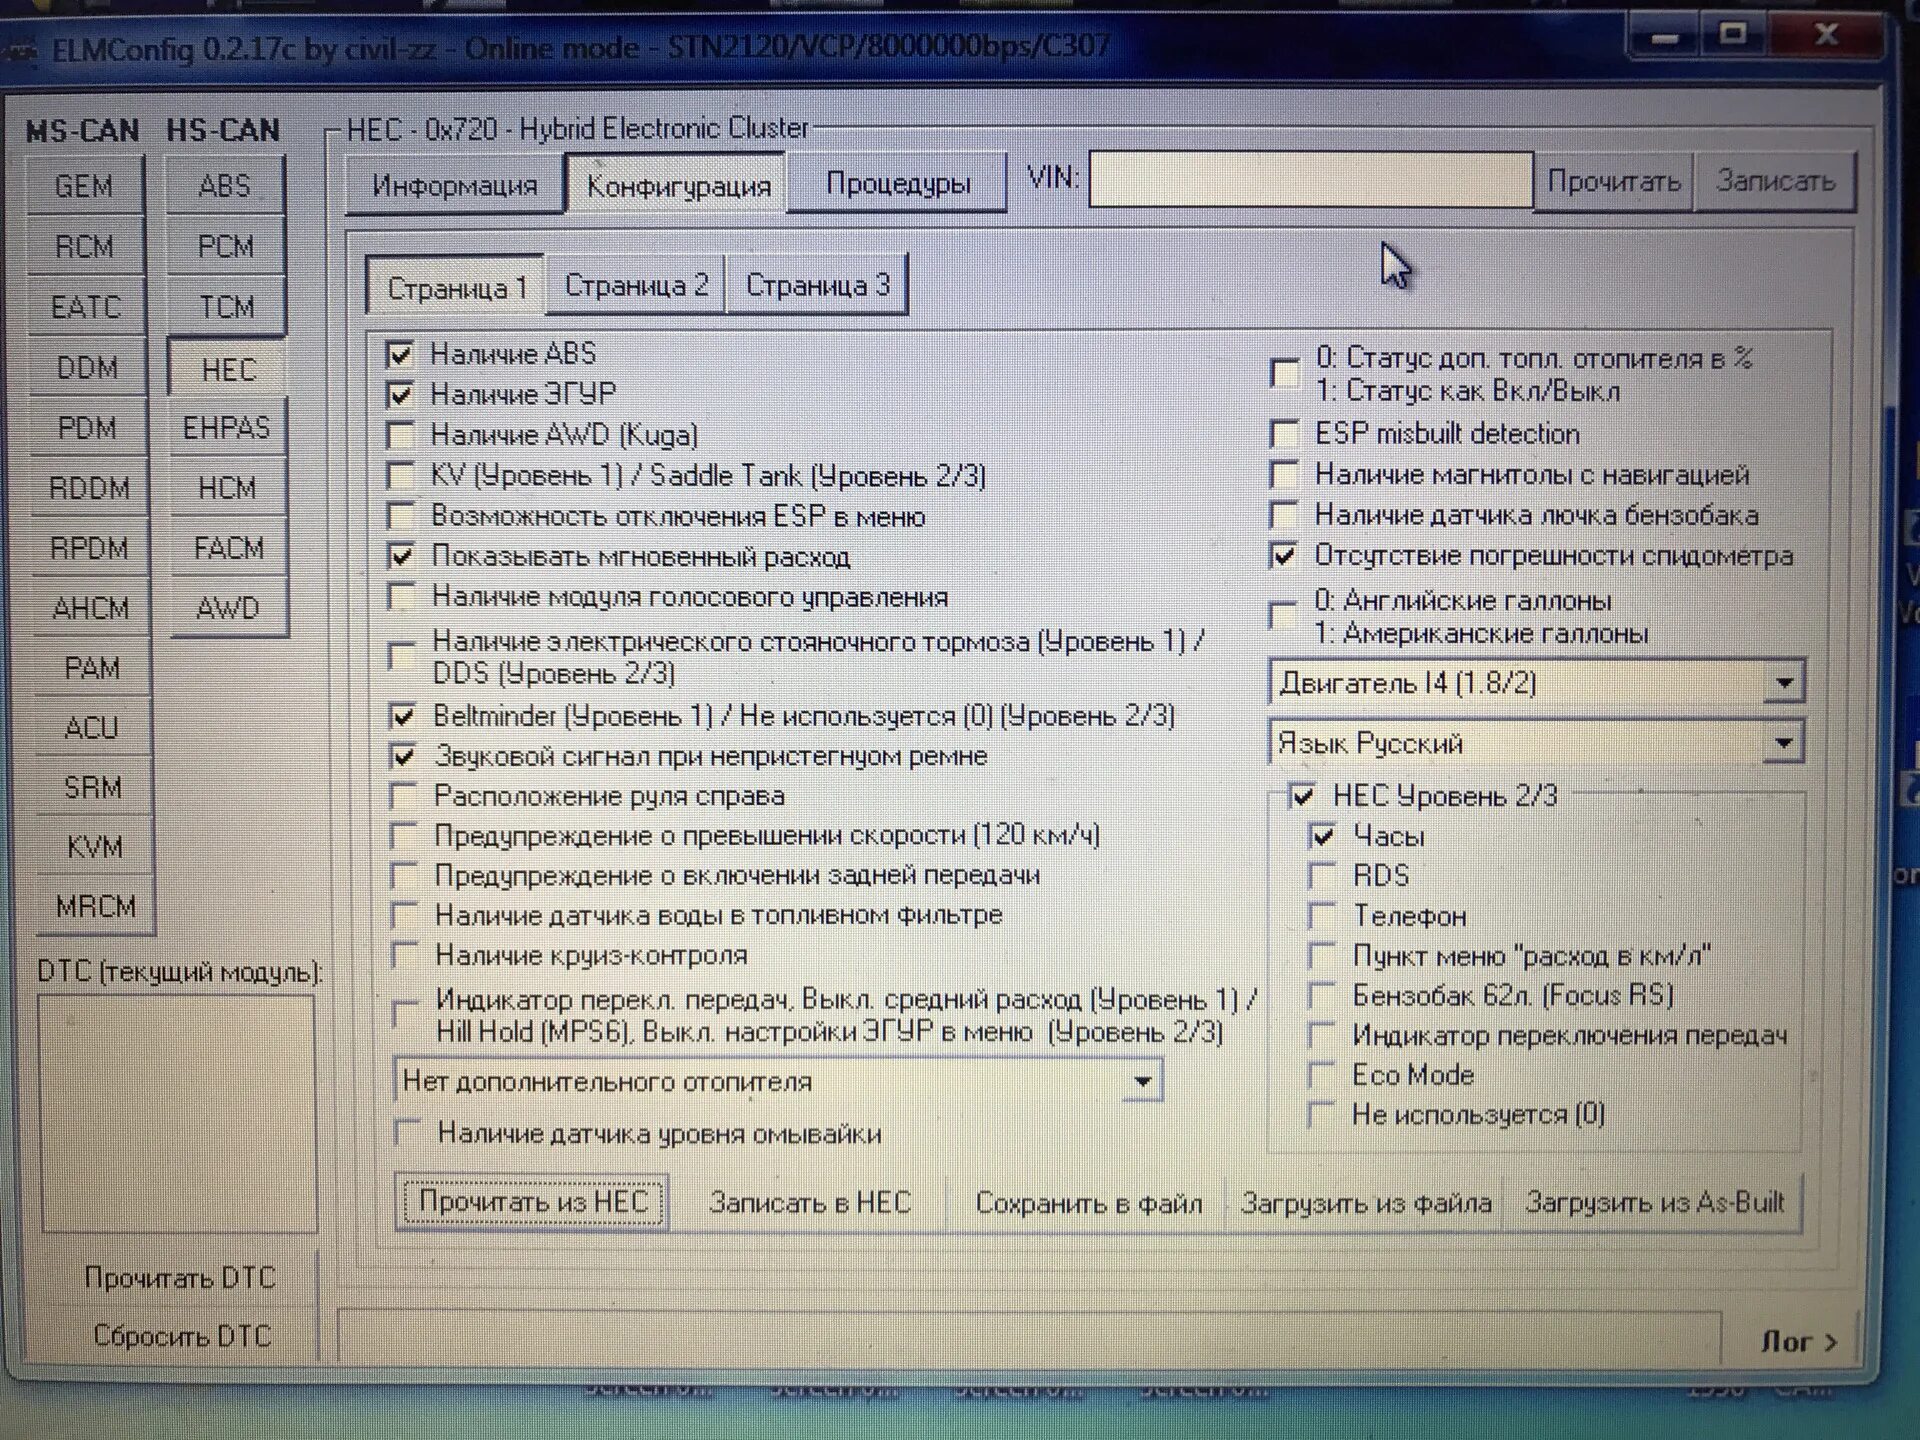The height and width of the screenshot is (1440, 1920).
Task: Select the EHPAS module button
Action: (x=226, y=428)
